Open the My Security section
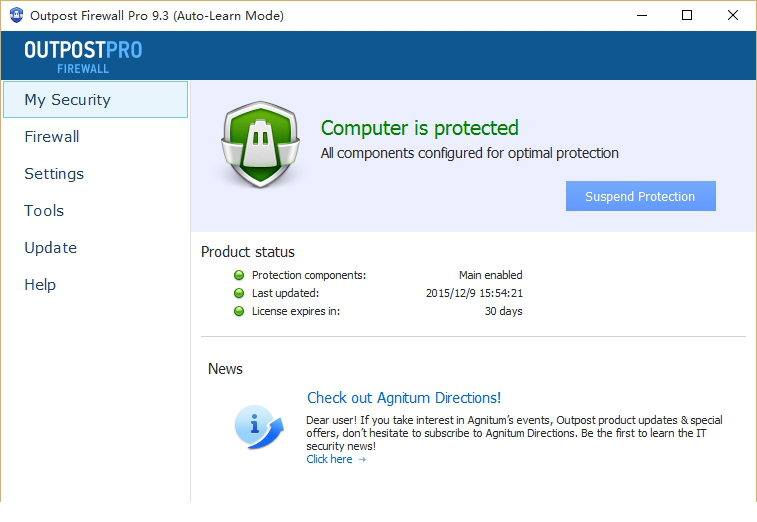The height and width of the screenshot is (522, 757). [x=96, y=99]
